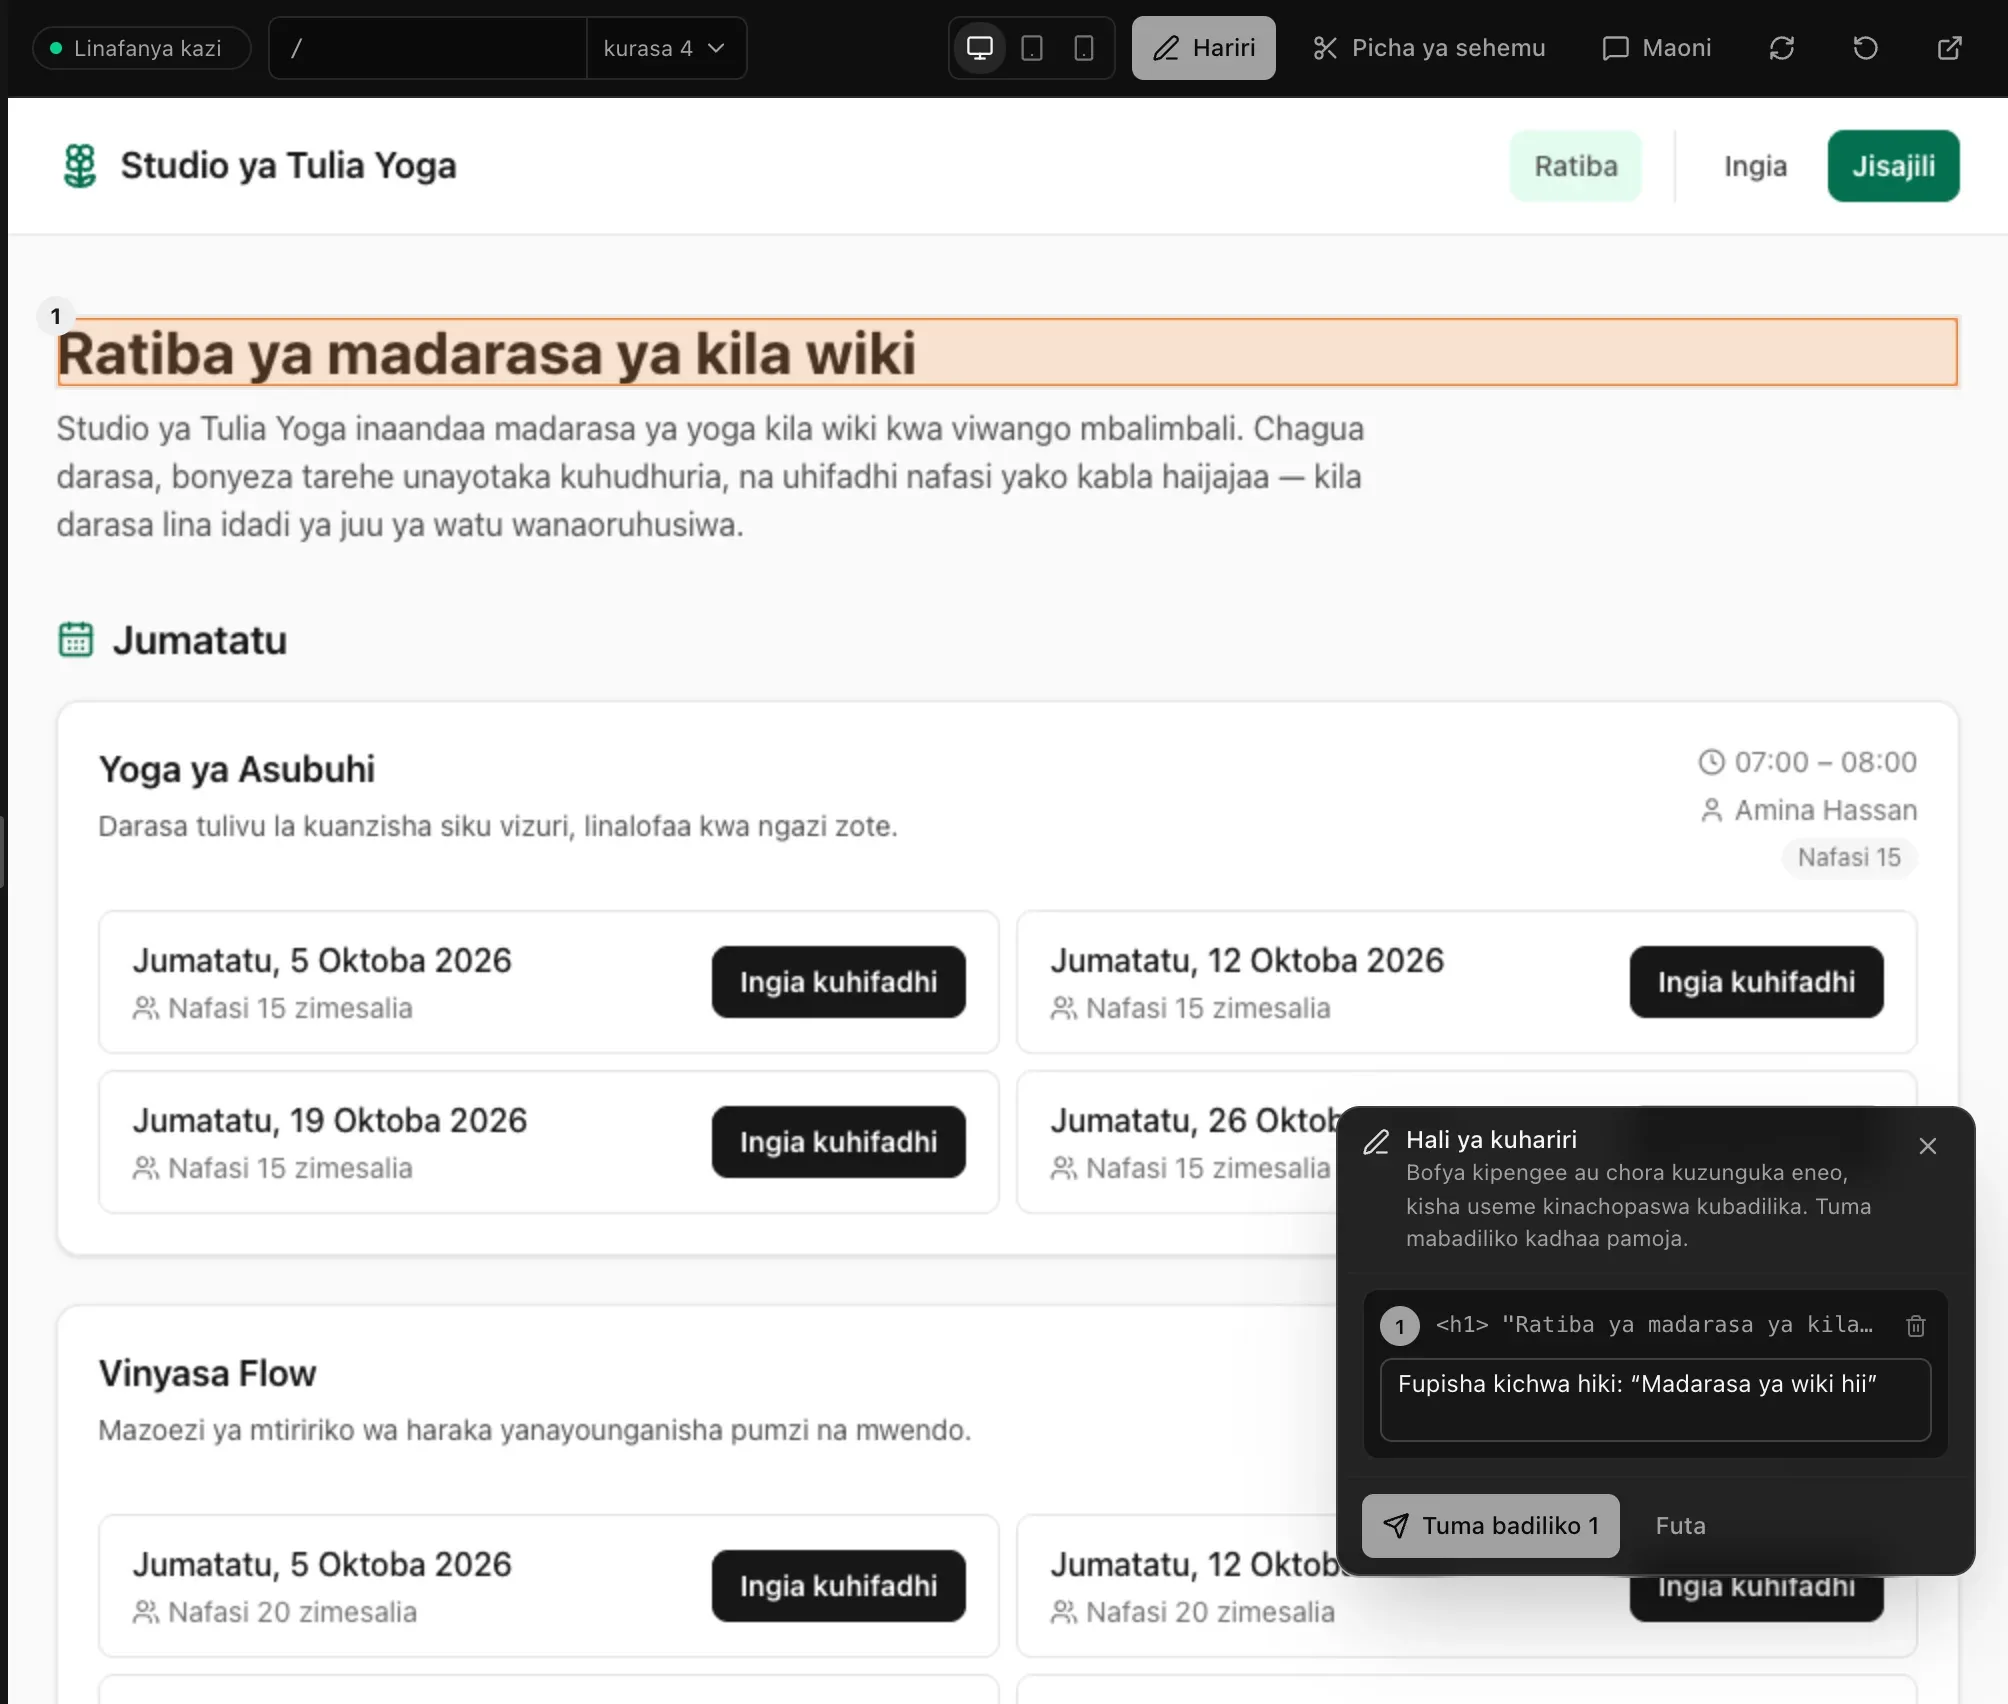Click the person icon by Amina Hassan
This screenshot has height=1704, width=2008.
point(1712,810)
